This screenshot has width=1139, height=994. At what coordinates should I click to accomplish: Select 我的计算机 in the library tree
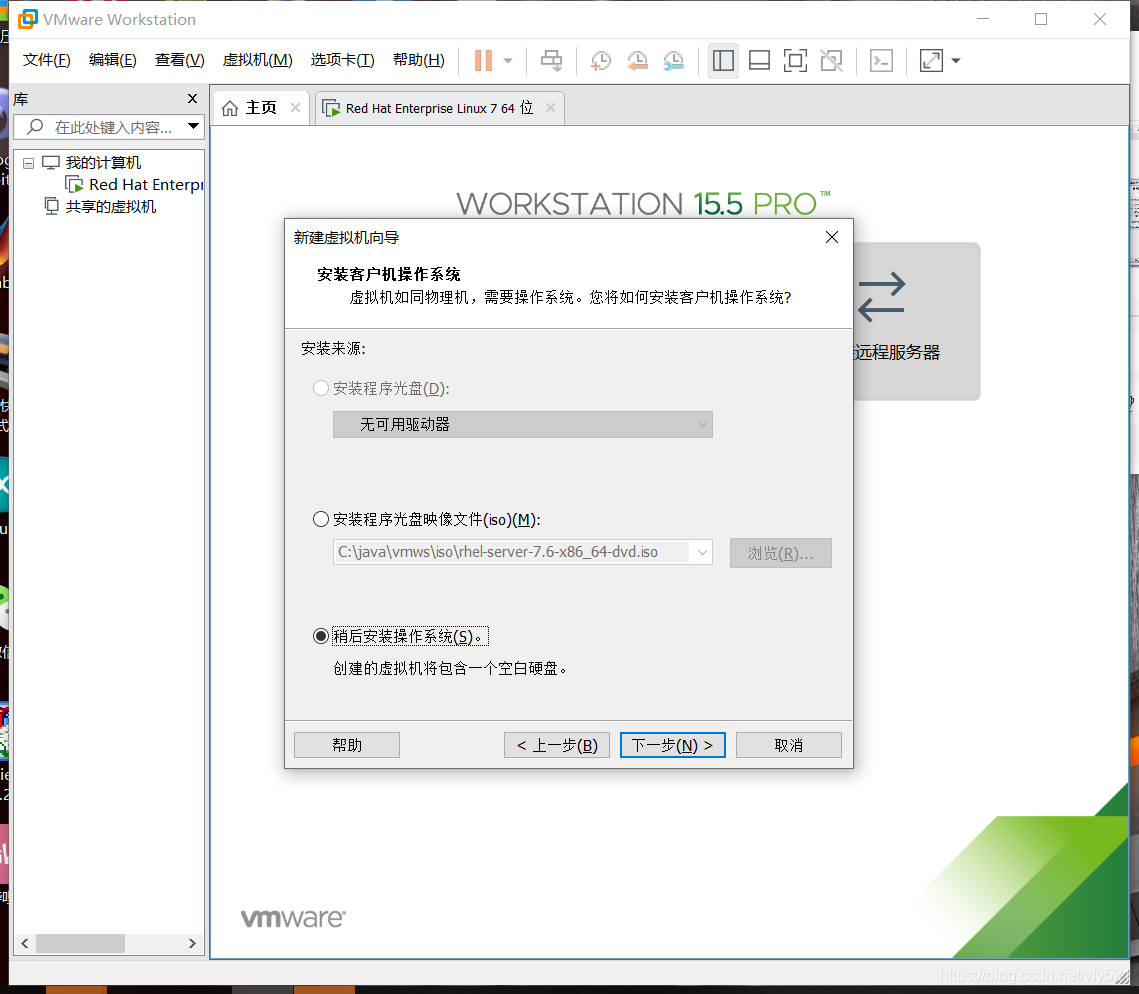[102, 163]
